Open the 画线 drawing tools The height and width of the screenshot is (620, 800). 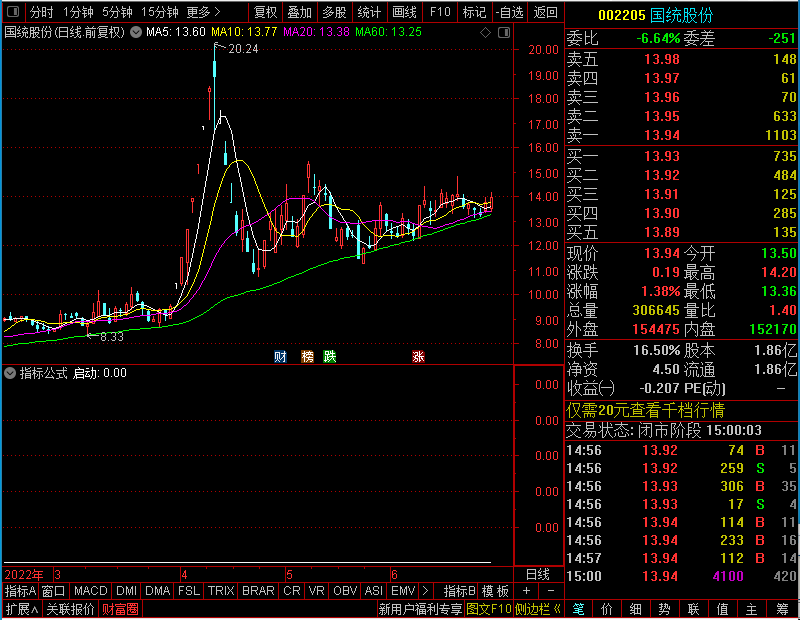pyautogui.click(x=404, y=12)
